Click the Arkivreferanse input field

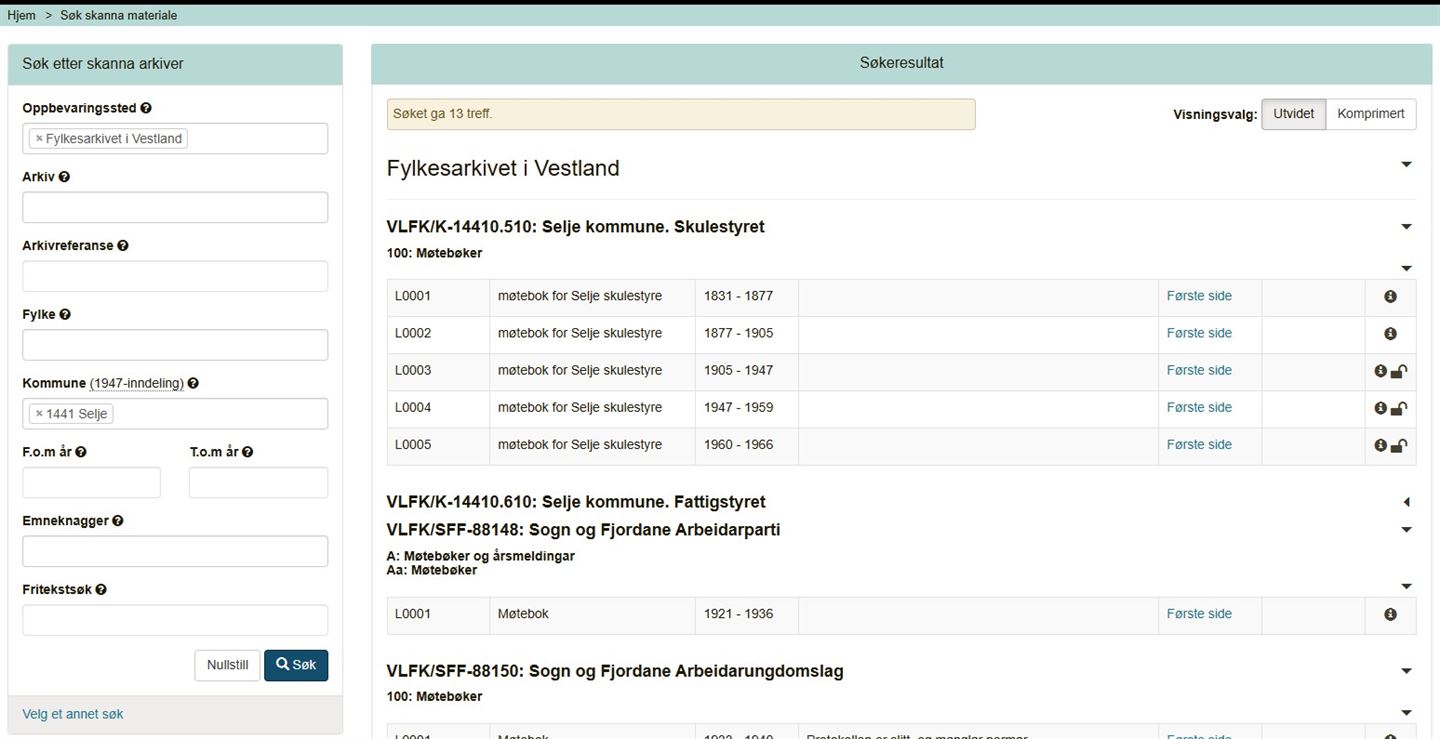pos(175,276)
